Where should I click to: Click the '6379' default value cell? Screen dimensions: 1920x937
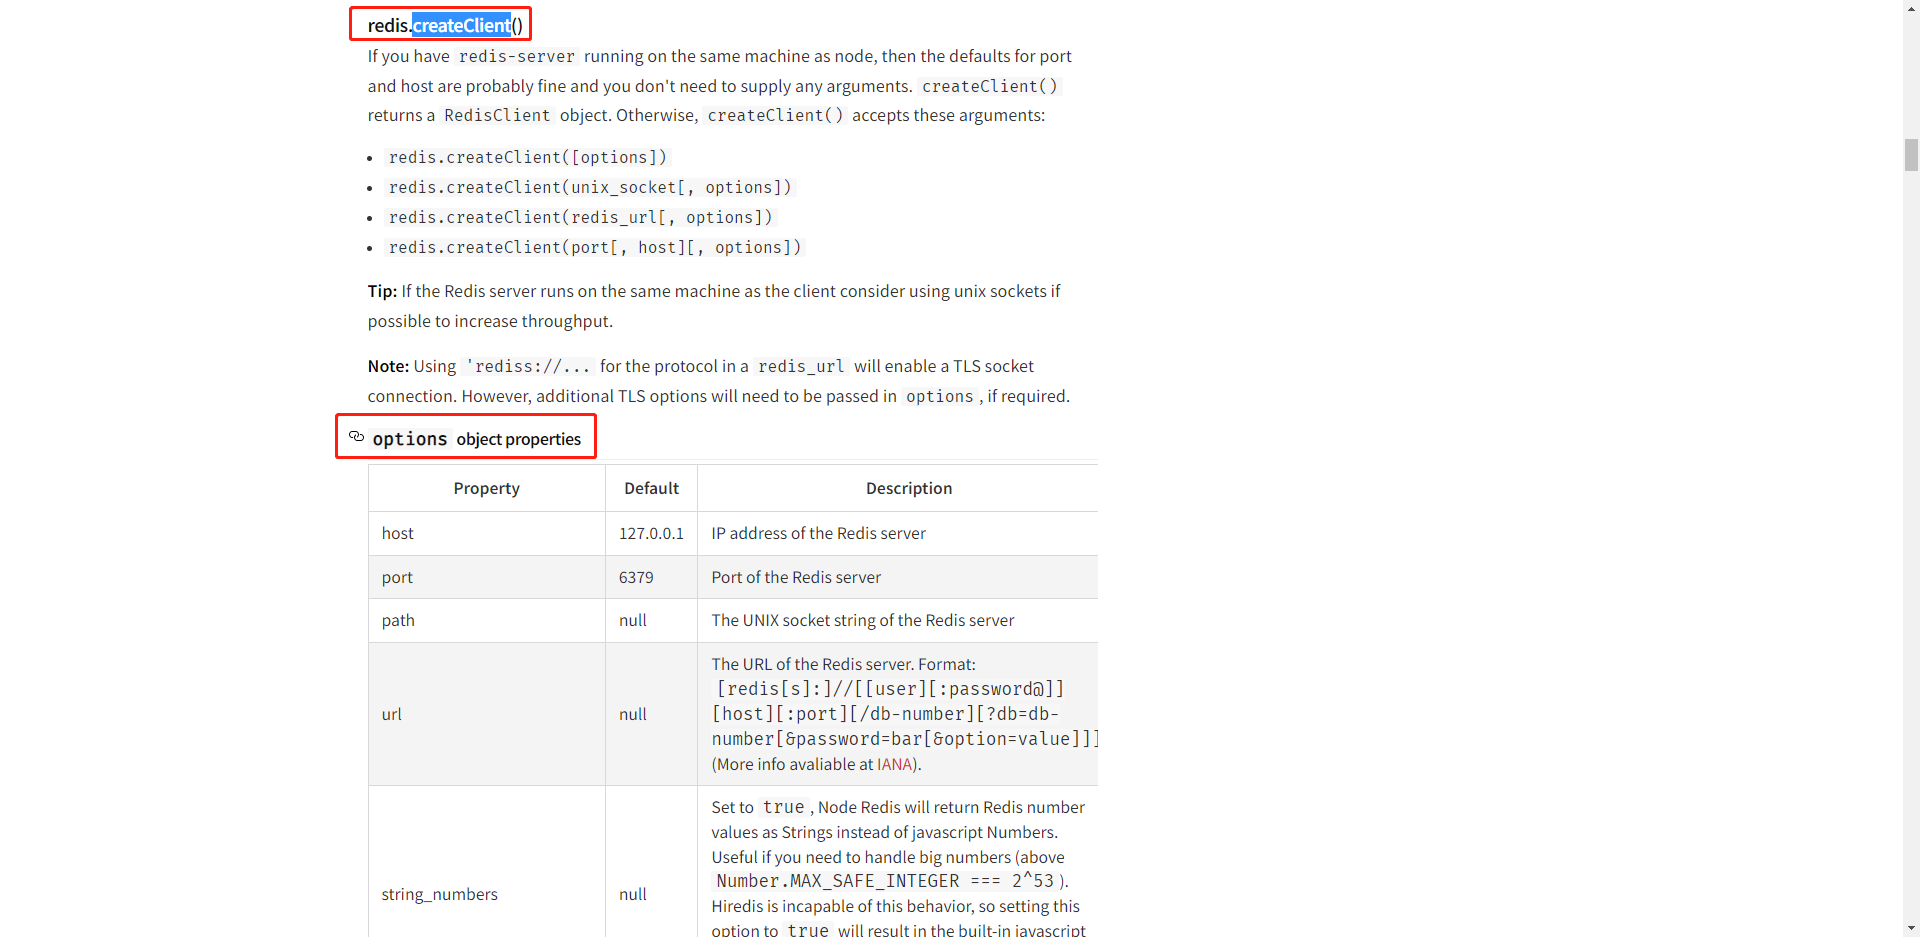click(651, 577)
